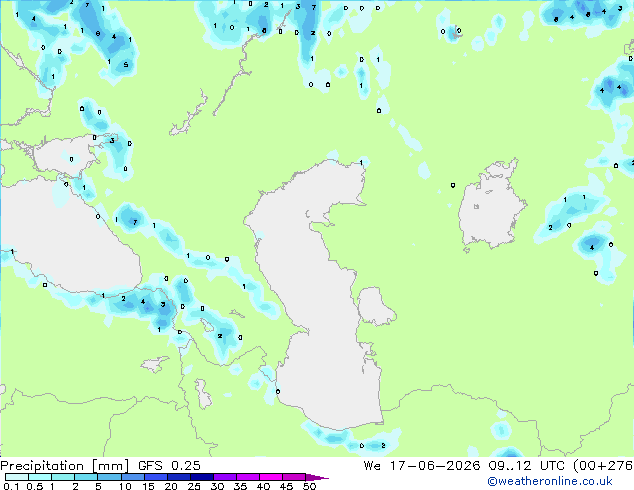Image resolution: width=634 pixels, height=490 pixels.
Task: Click the 15–20 mm legend color box
Action: [x=155, y=477]
